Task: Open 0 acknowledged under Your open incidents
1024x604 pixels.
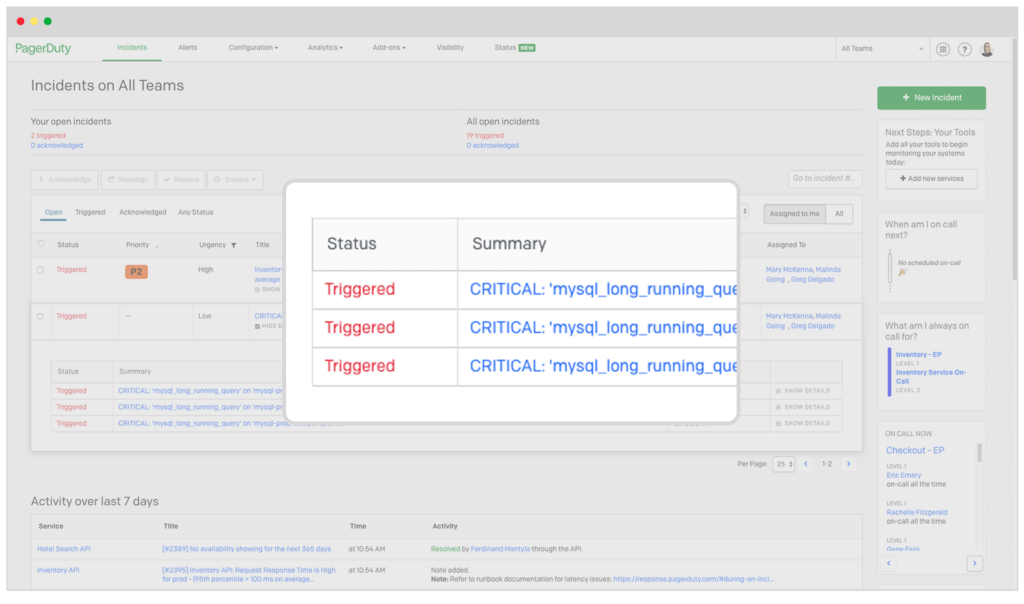Action: tap(57, 146)
